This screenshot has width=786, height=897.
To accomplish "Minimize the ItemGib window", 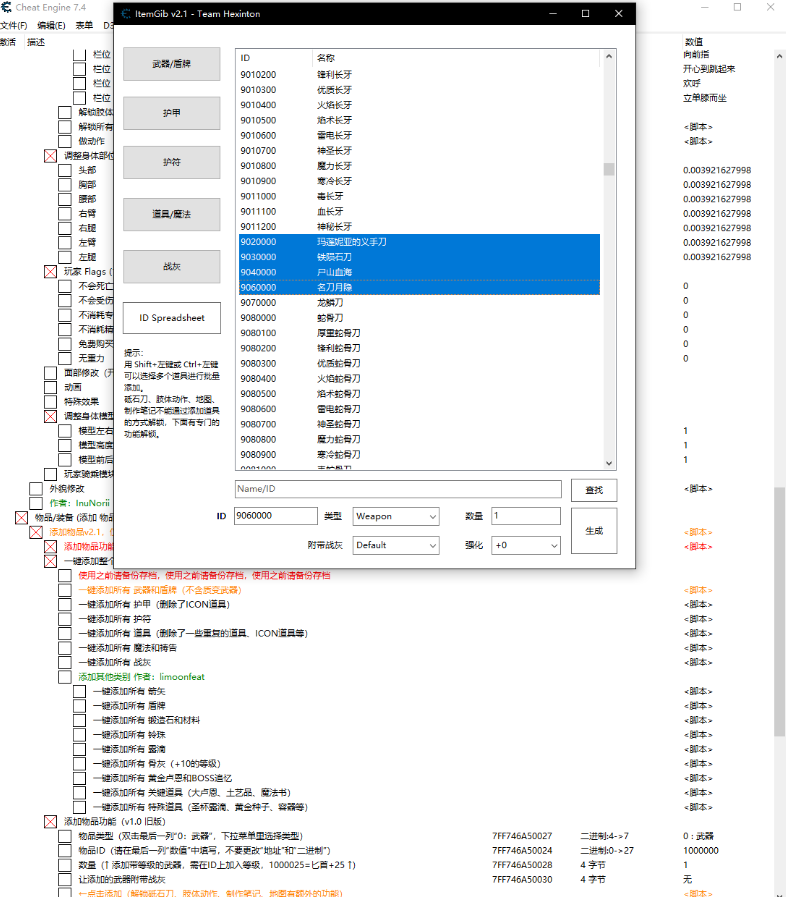I will click(553, 14).
